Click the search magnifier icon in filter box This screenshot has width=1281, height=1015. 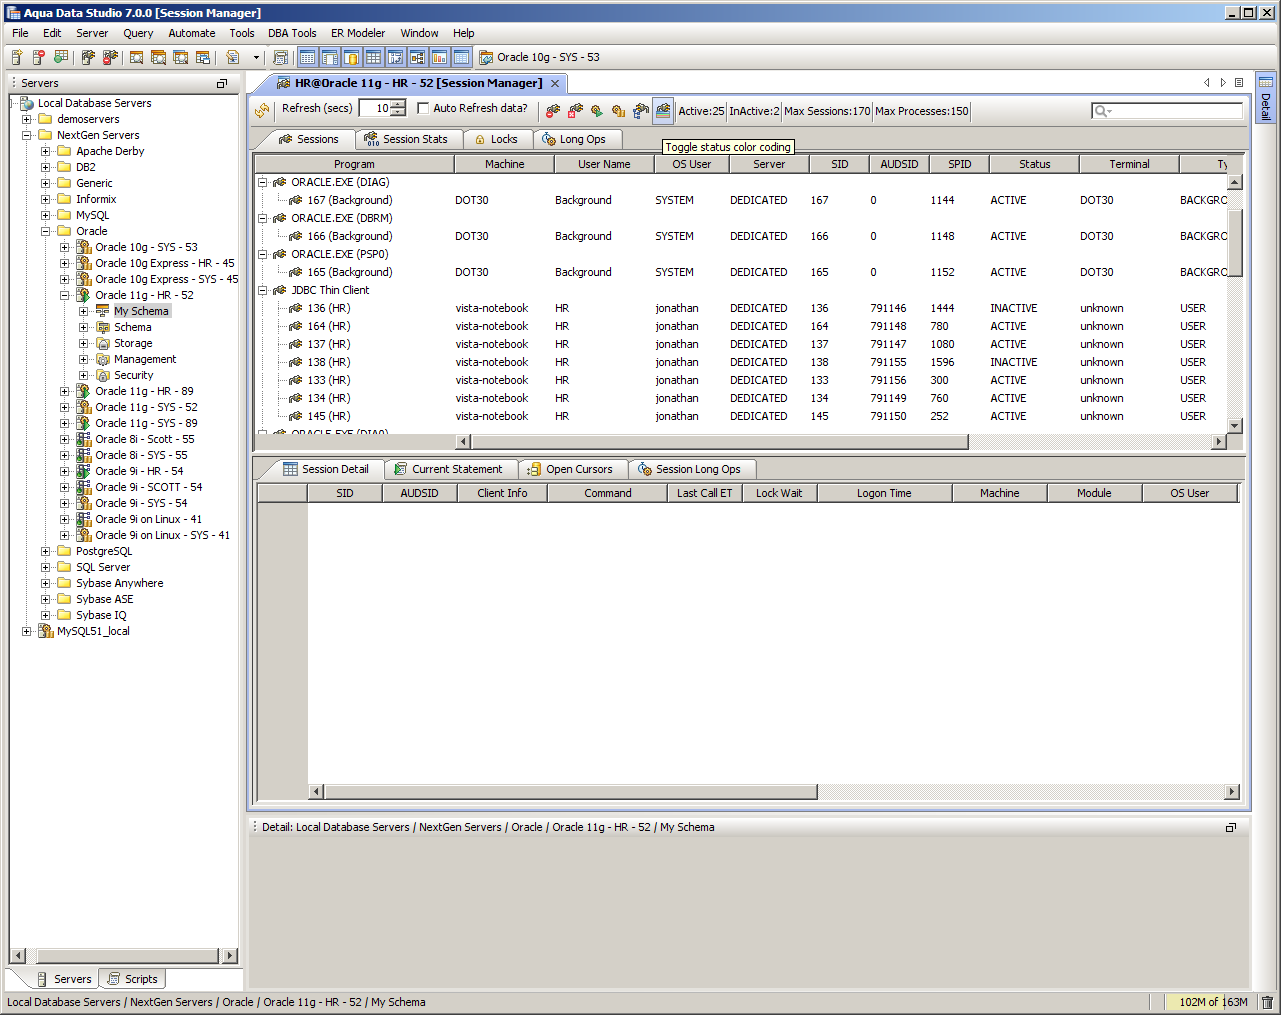[x=1100, y=111]
